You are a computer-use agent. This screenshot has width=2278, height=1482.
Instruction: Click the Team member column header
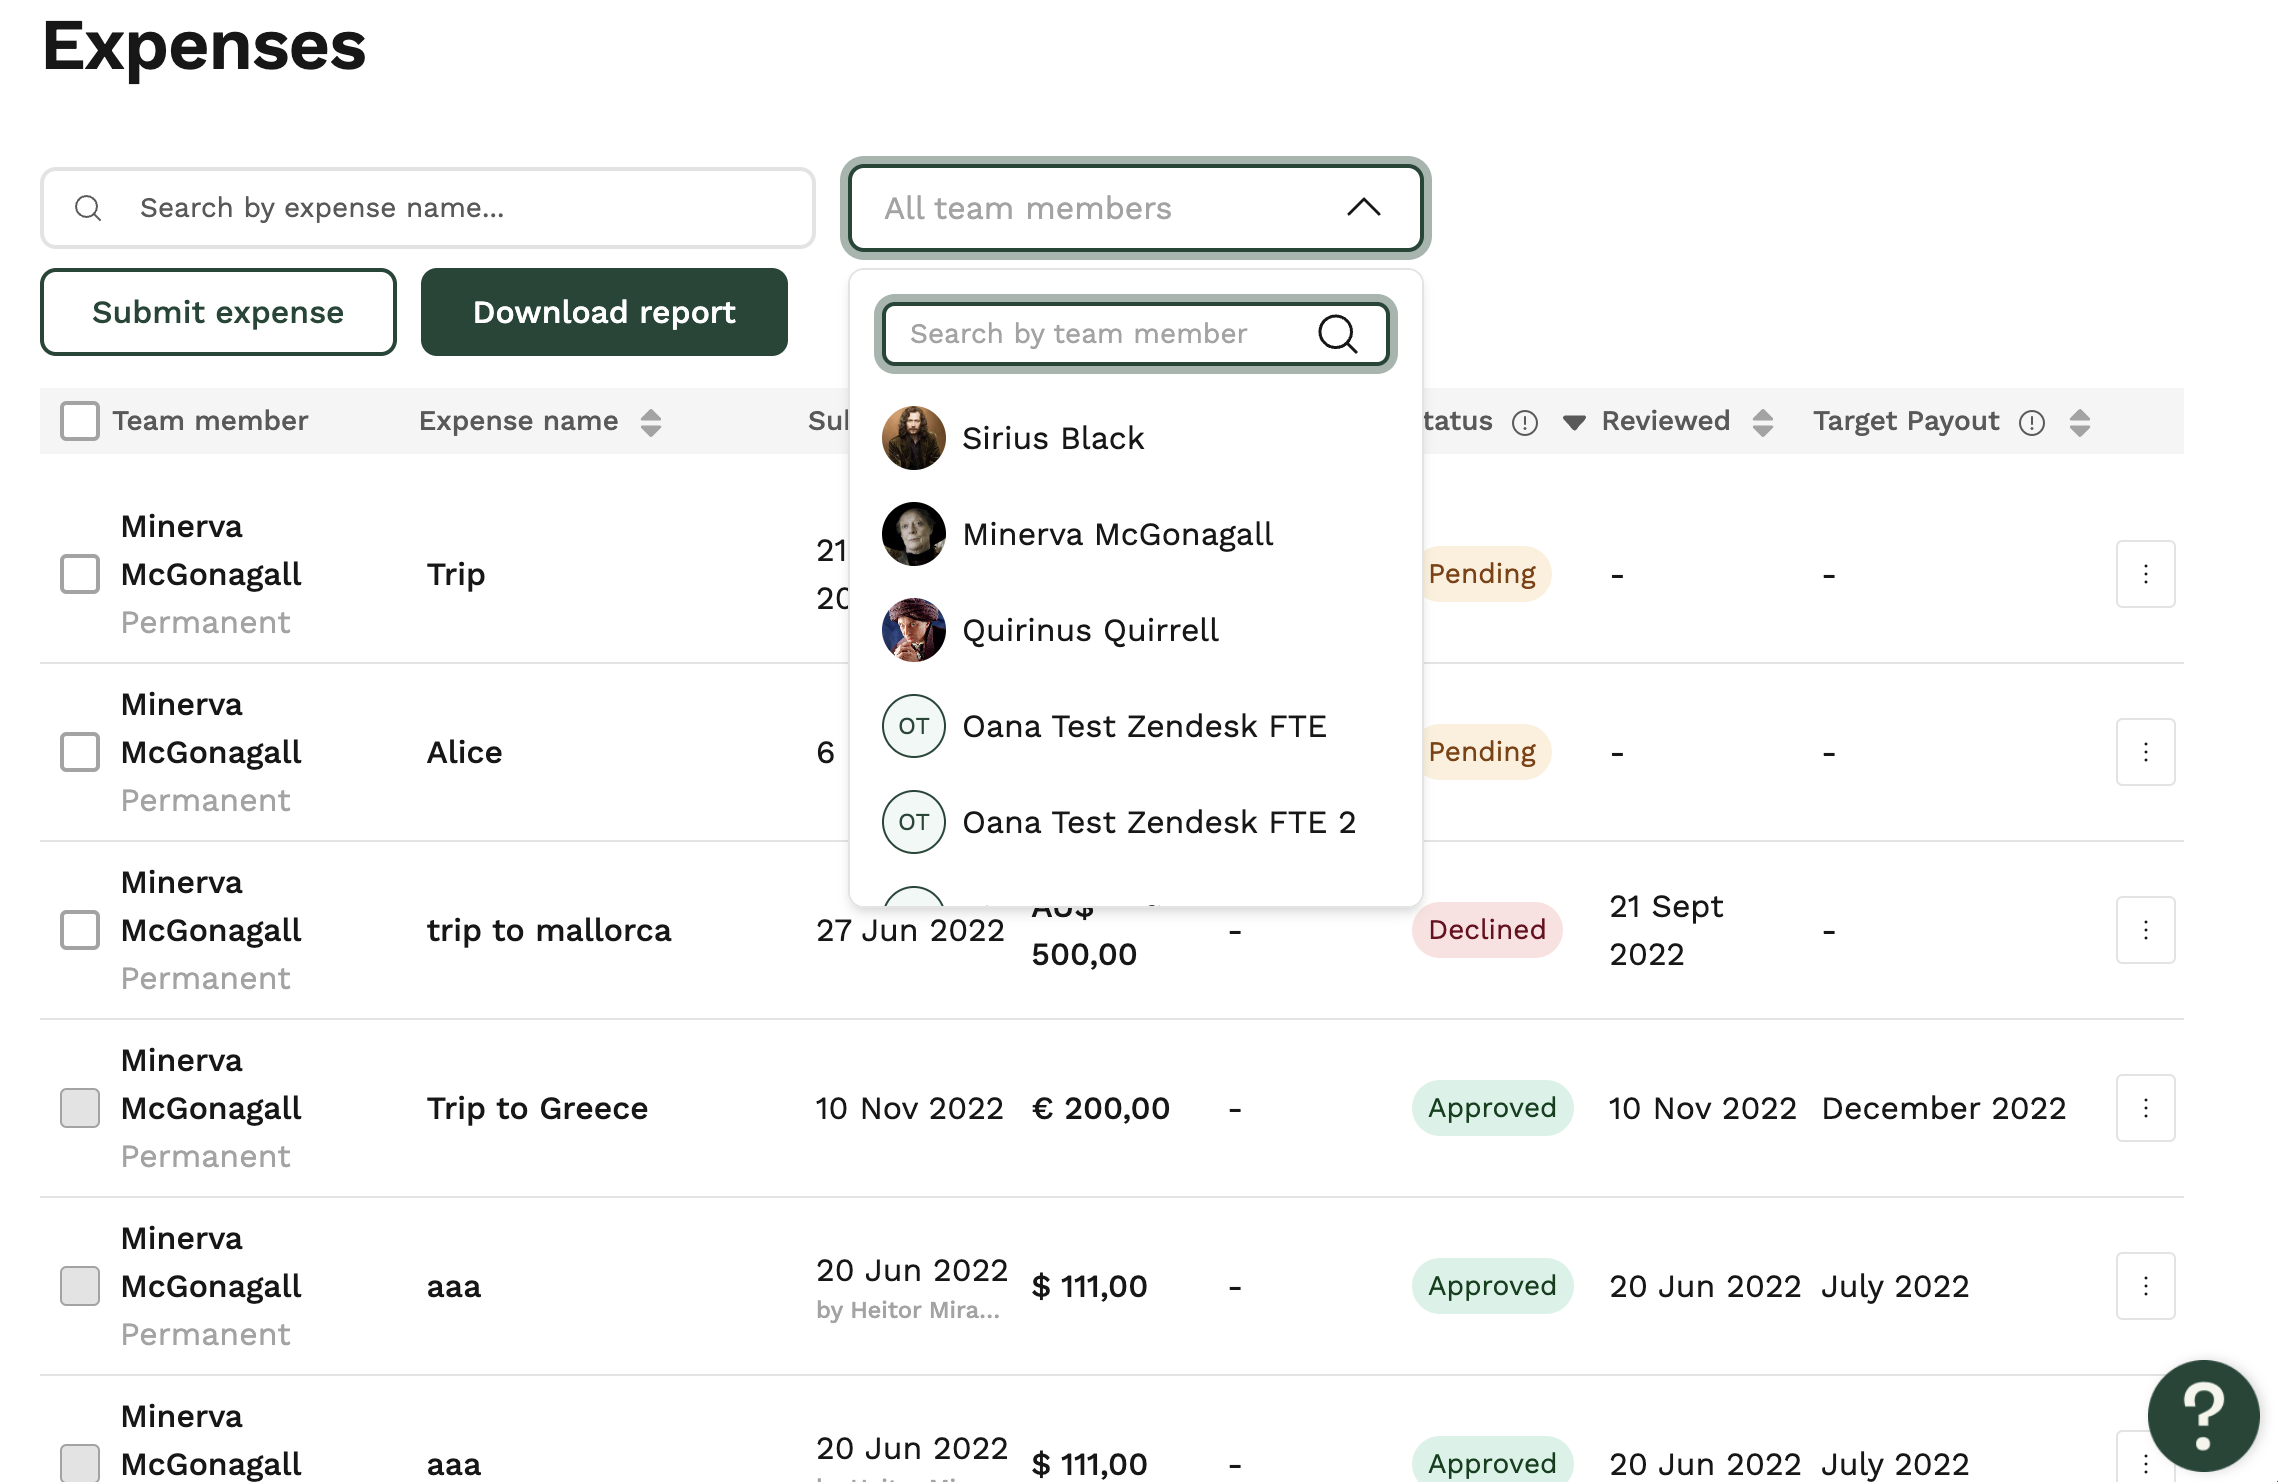pyautogui.click(x=210, y=421)
